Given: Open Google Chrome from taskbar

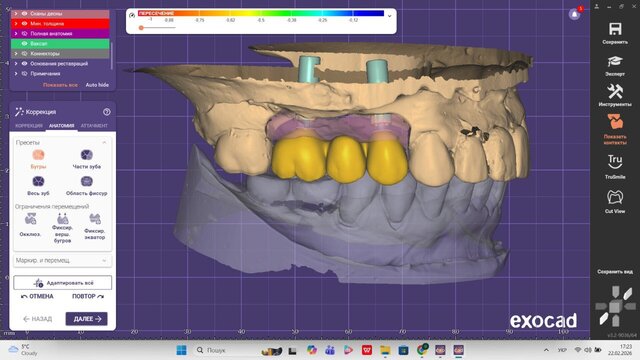Looking at the screenshot, I should [422, 350].
